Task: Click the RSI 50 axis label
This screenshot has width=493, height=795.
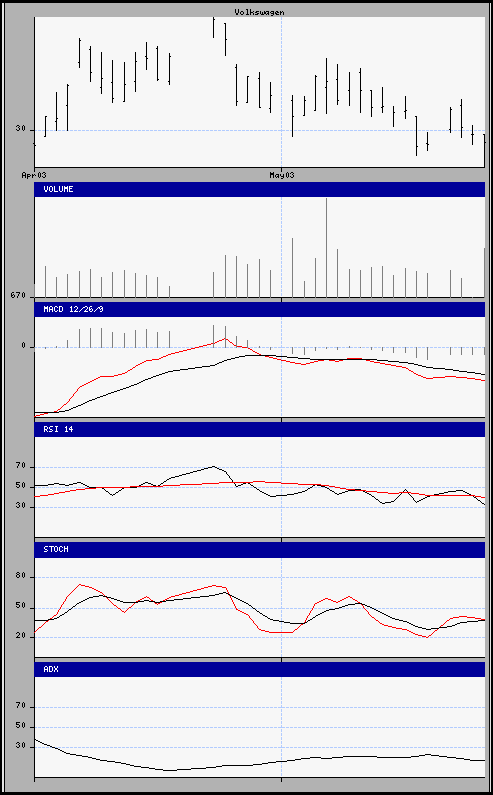Action: tap(21, 486)
